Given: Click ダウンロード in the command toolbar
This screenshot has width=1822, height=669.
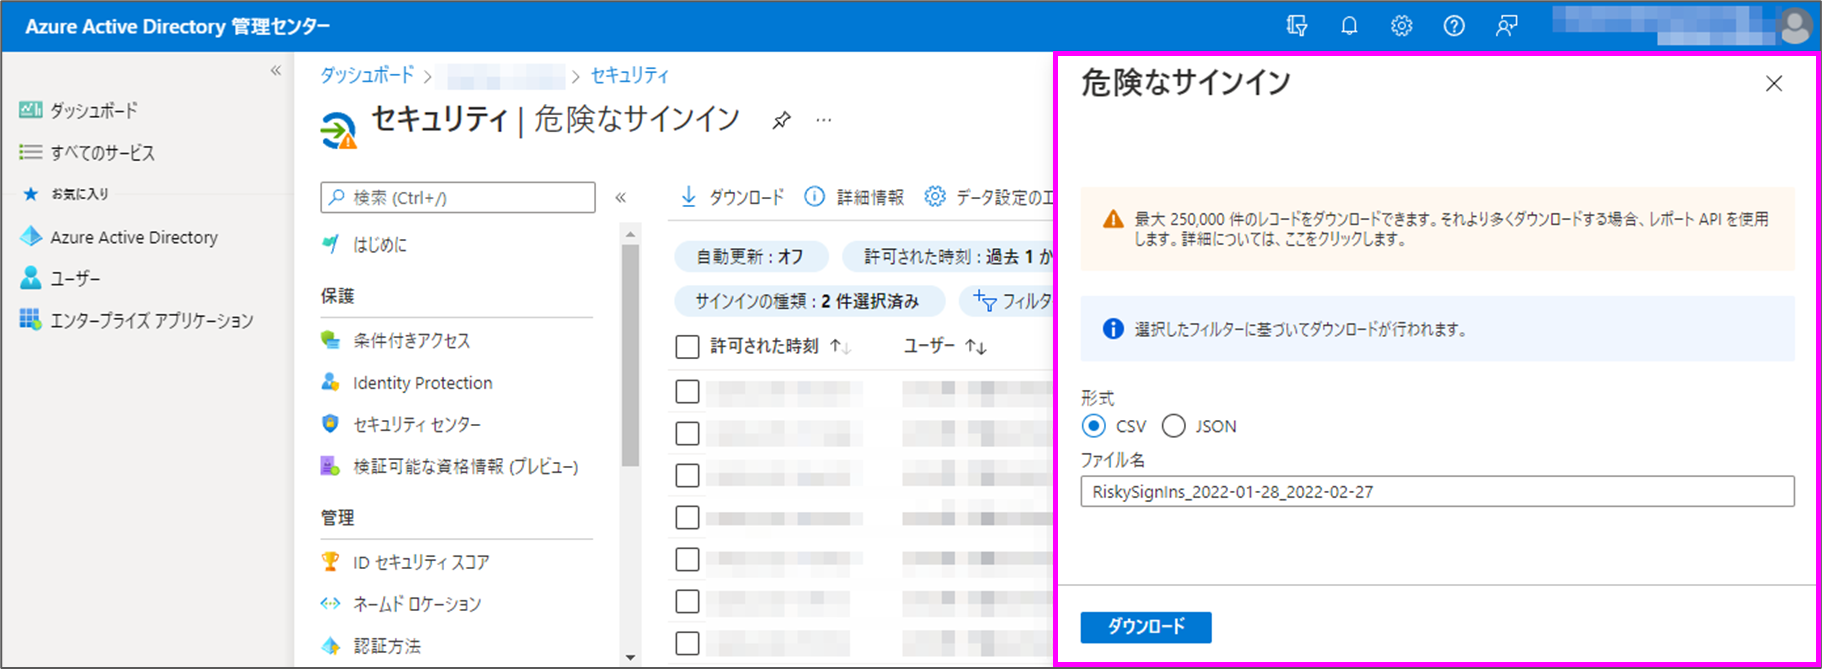Looking at the screenshot, I should tap(733, 197).
